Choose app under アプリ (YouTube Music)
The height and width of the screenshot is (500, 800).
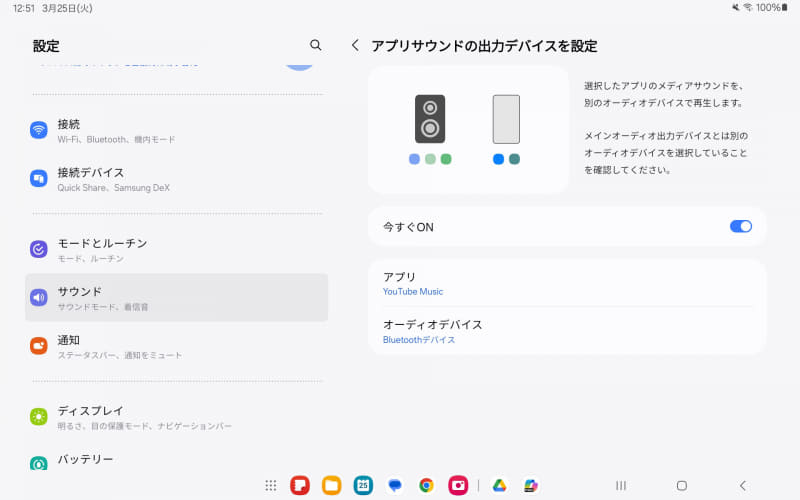pyautogui.click(x=567, y=283)
